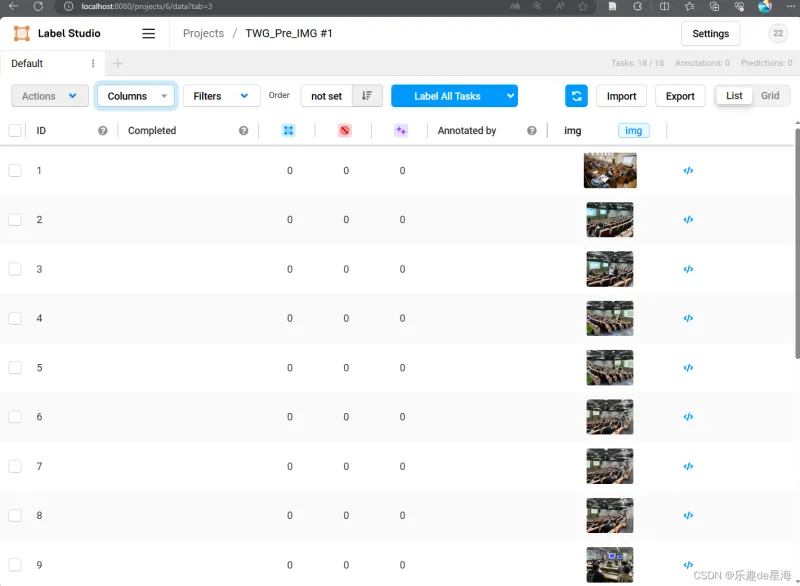The height and width of the screenshot is (586, 800).
Task: Select all tasks with header checkbox
Action: (15, 131)
